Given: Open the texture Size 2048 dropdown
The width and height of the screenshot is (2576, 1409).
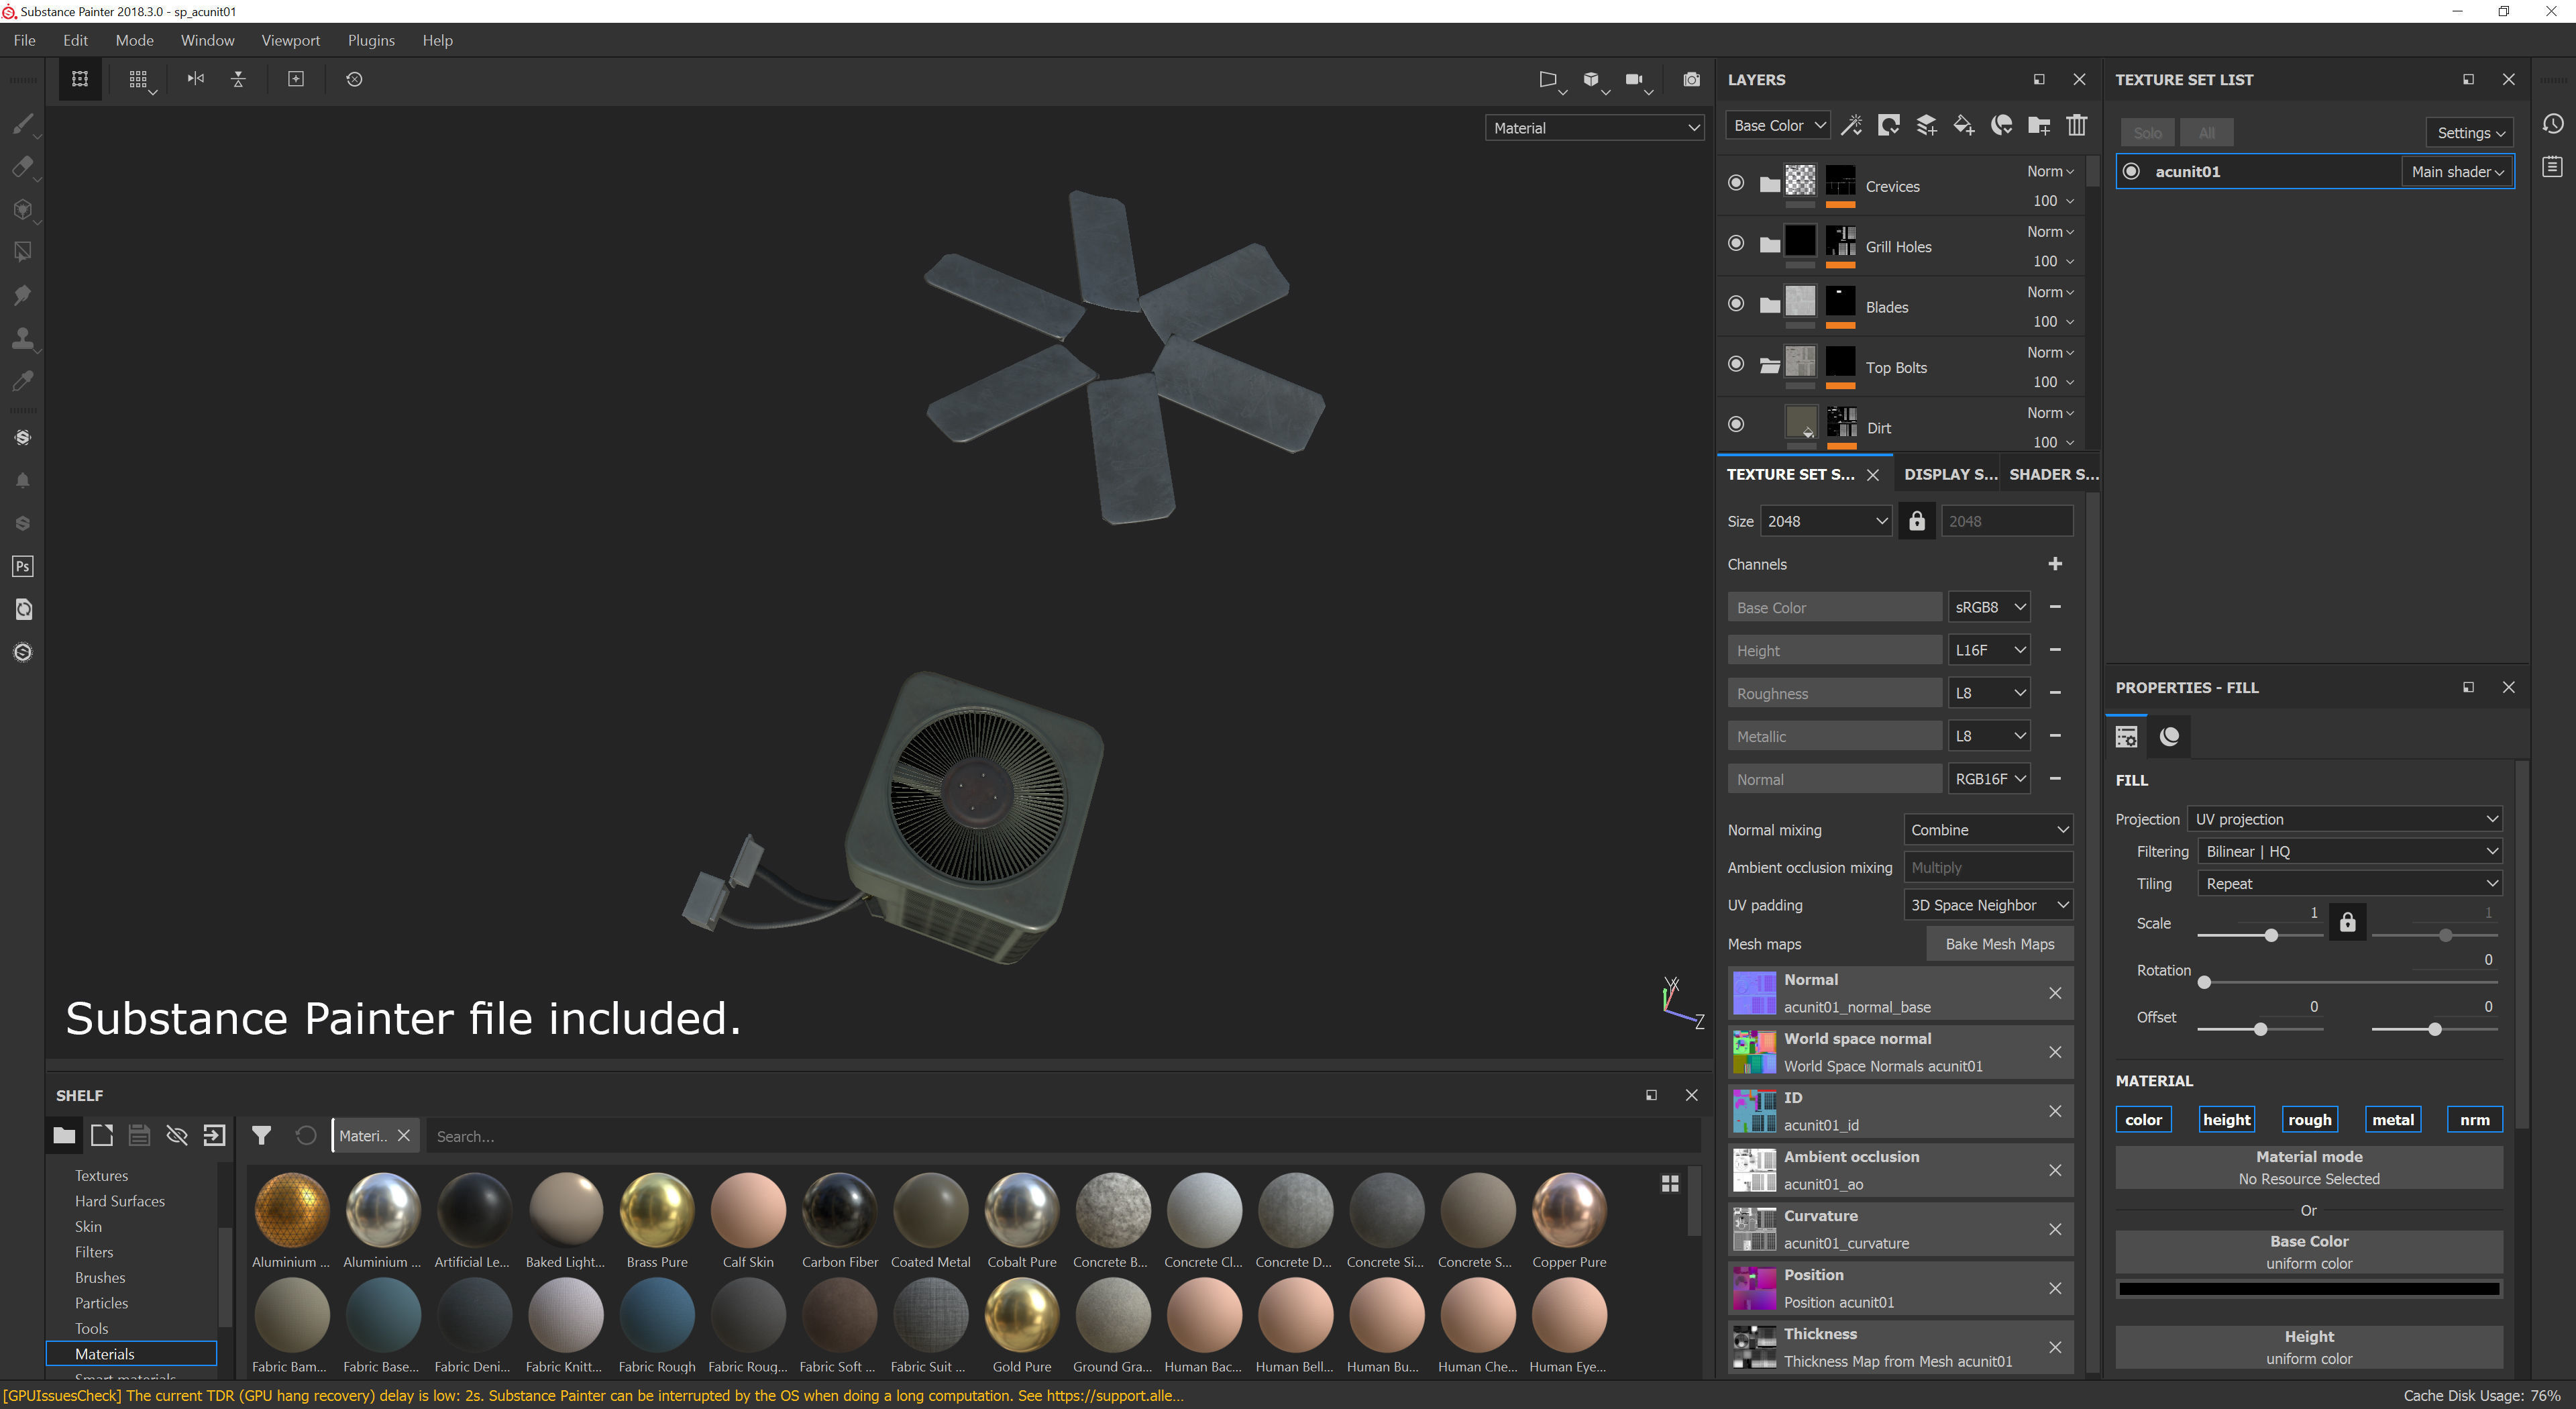Looking at the screenshot, I should 1825,521.
